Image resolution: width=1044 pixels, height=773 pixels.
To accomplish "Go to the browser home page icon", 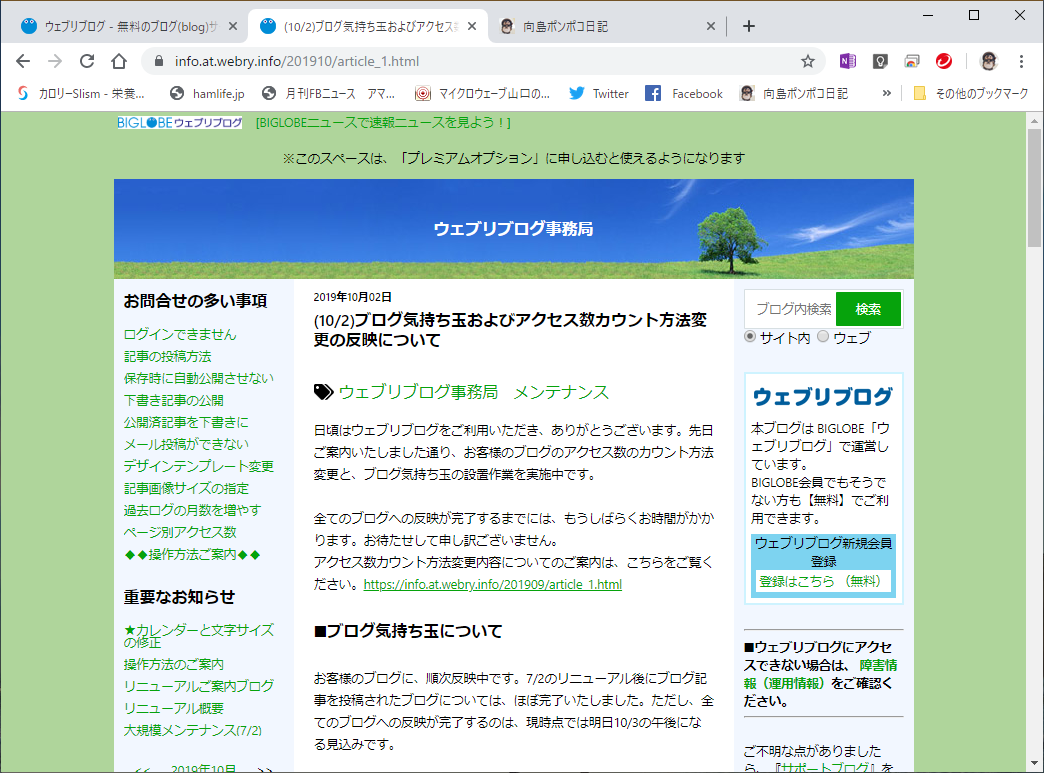I will point(119,61).
